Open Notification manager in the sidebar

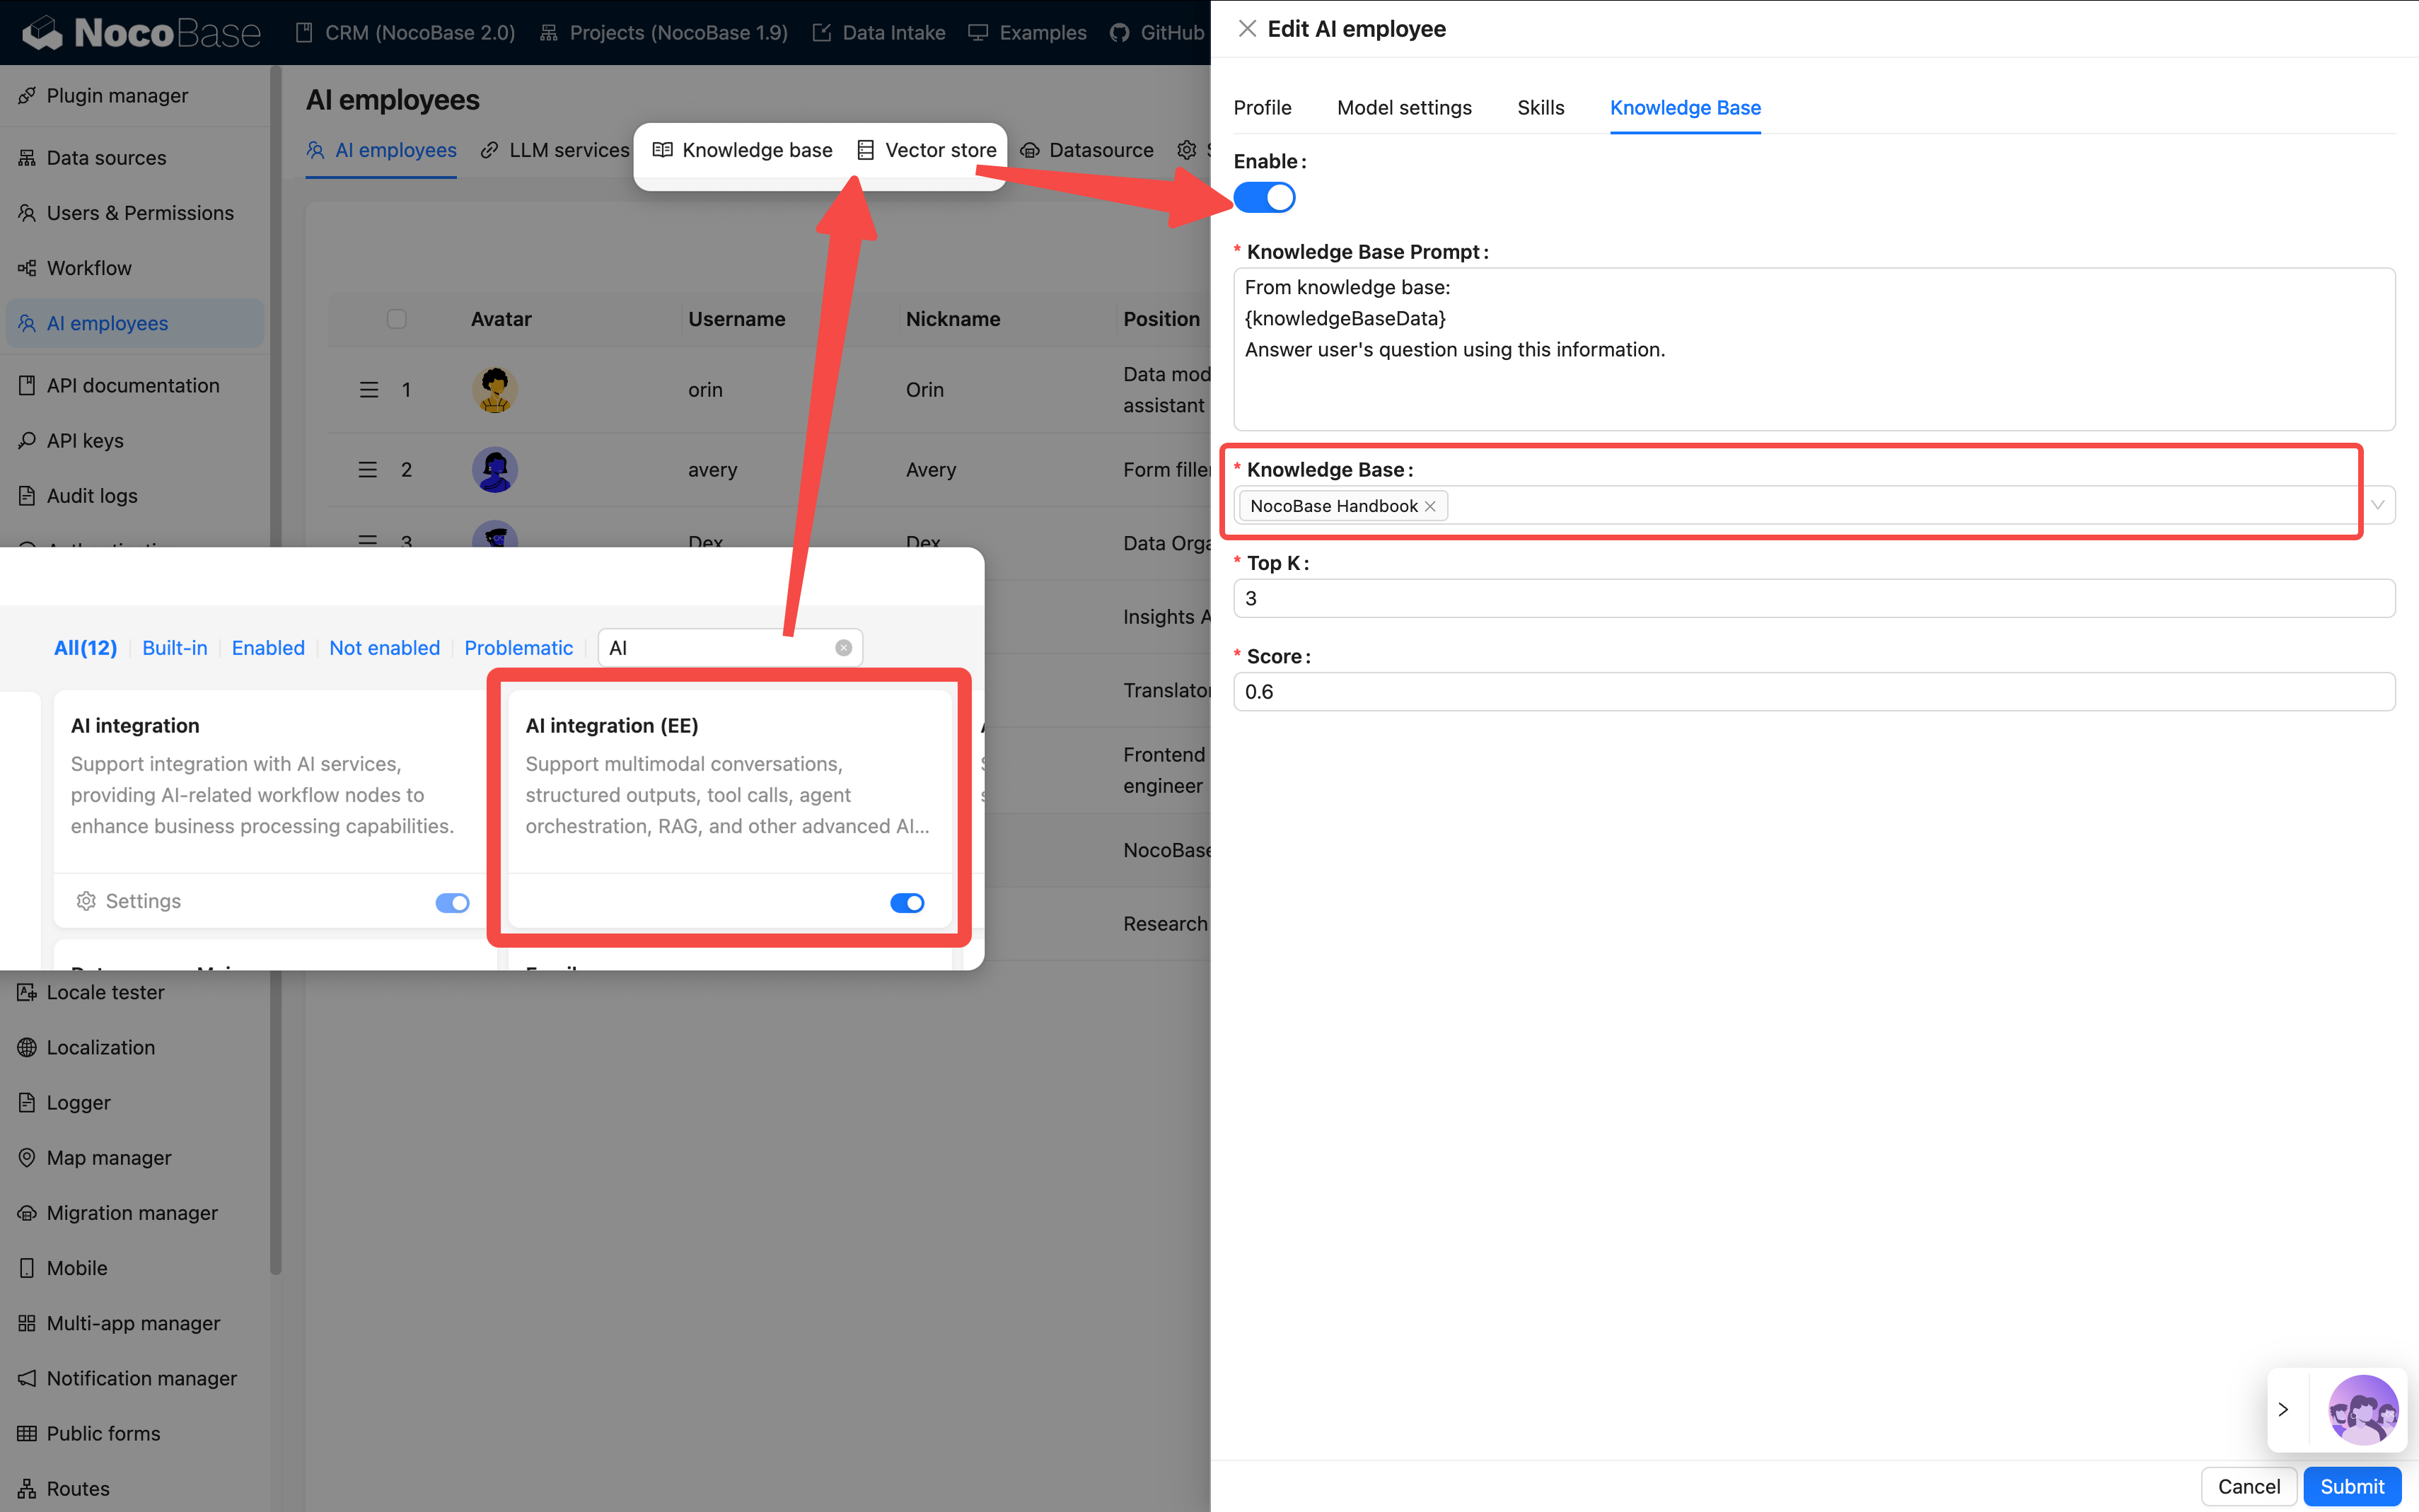(x=141, y=1378)
